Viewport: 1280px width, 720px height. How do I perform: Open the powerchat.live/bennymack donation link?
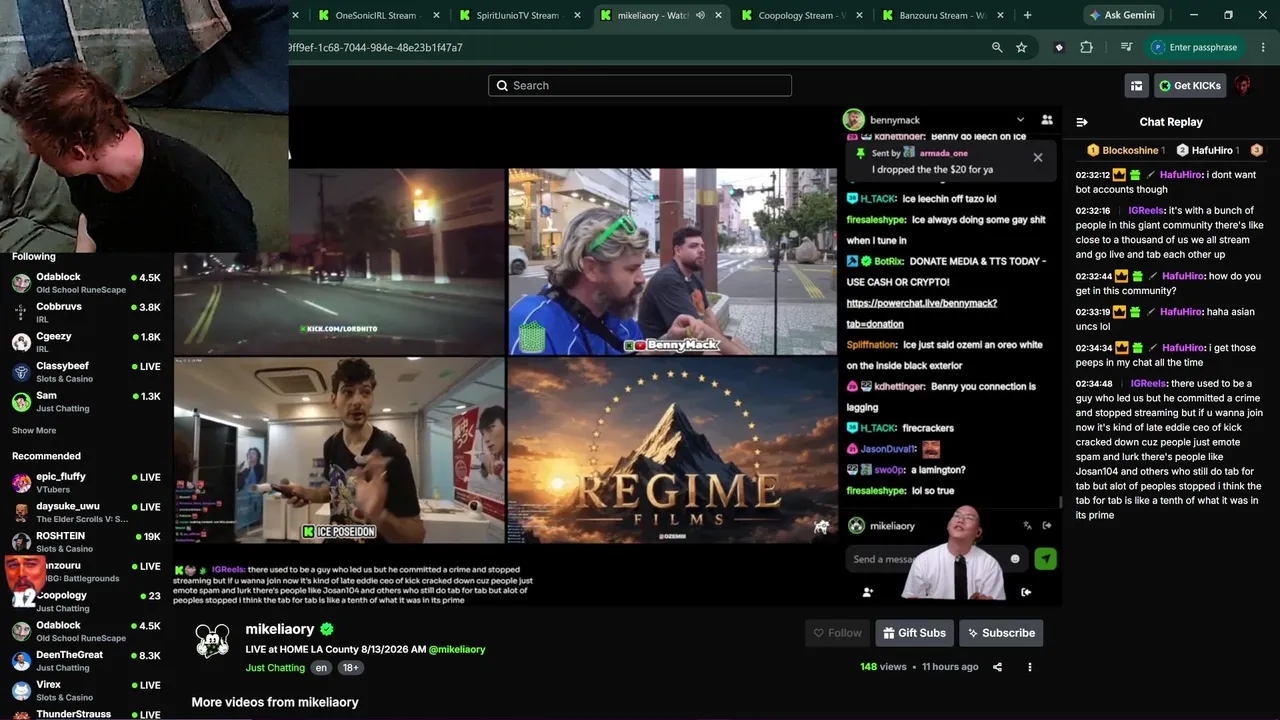922,313
